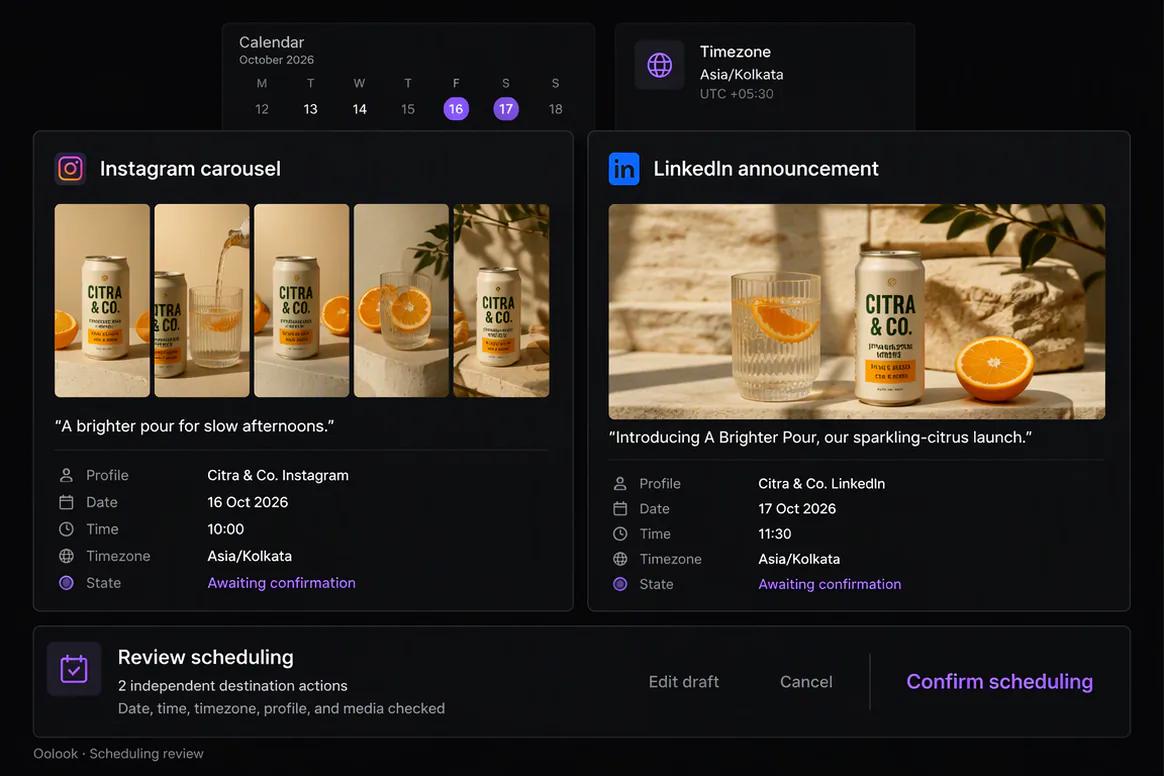1164x776 pixels.
Task: Click the Cancel button
Action: tap(806, 682)
